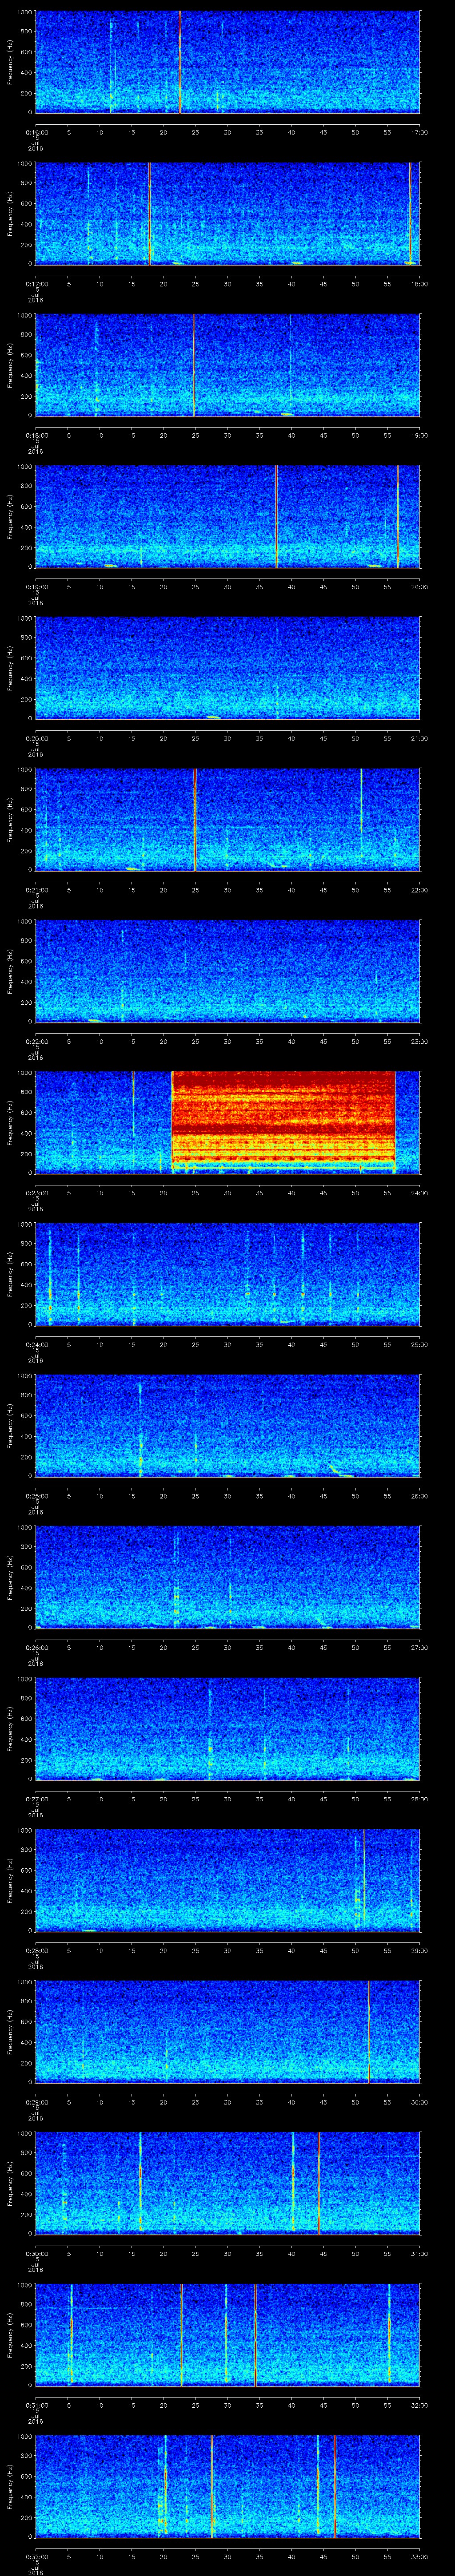Click the "0:26:00" start time label
Image resolution: width=455 pixels, height=2576 pixels.
coord(36,1647)
